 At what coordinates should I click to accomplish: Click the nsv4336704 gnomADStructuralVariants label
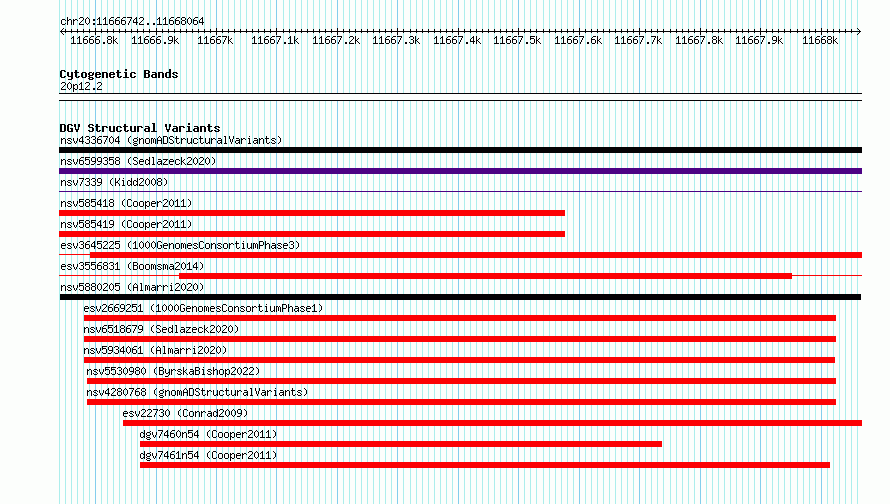pos(171,140)
